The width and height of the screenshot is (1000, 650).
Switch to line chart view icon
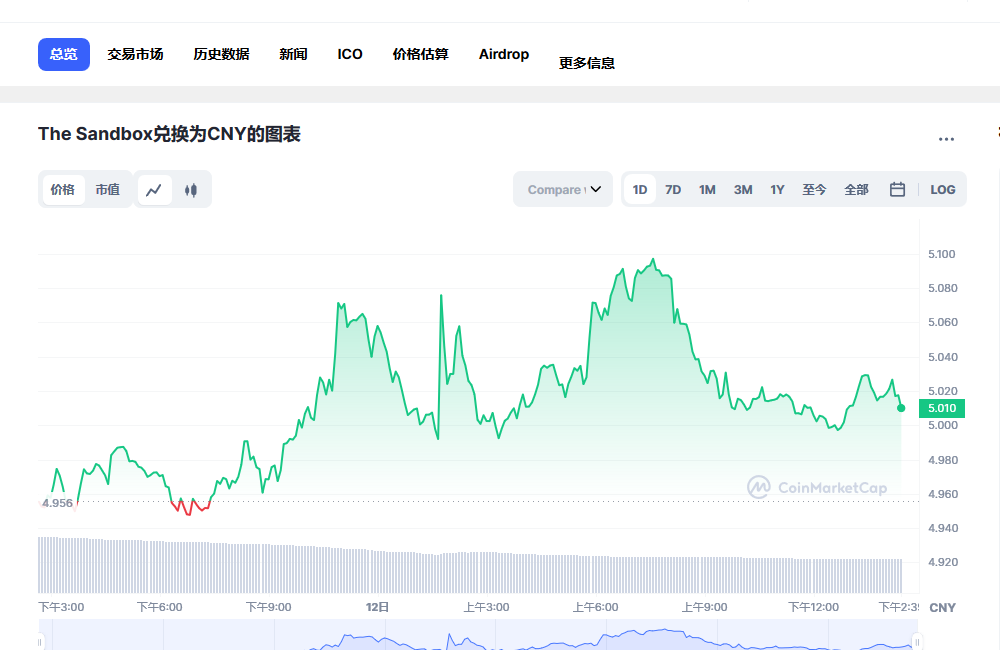154,190
